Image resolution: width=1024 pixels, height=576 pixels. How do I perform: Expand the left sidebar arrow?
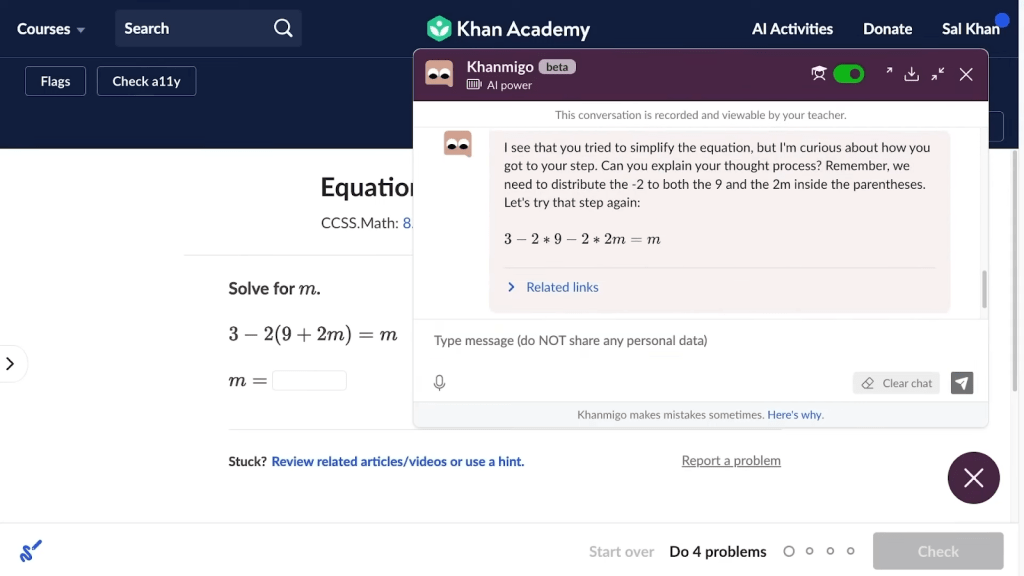pos(10,364)
